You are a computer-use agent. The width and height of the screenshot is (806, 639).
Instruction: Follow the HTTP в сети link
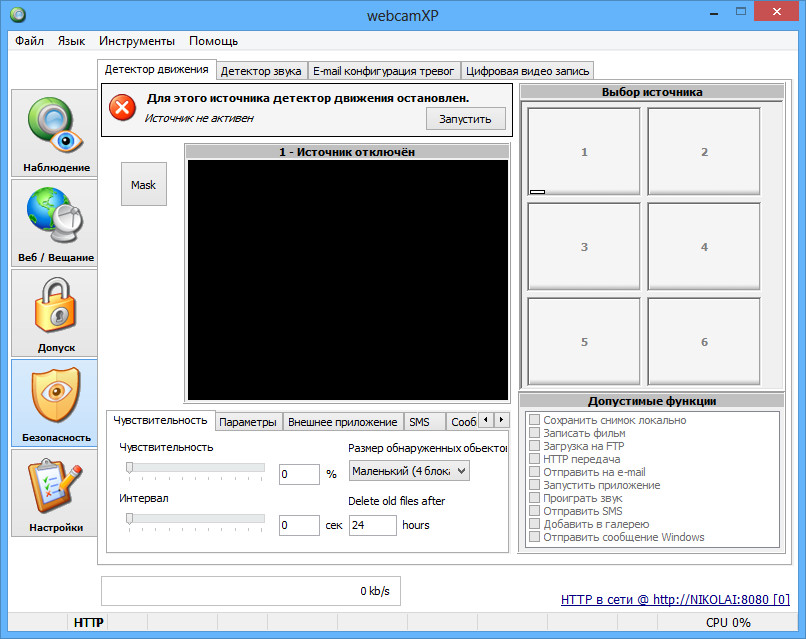pos(675,600)
